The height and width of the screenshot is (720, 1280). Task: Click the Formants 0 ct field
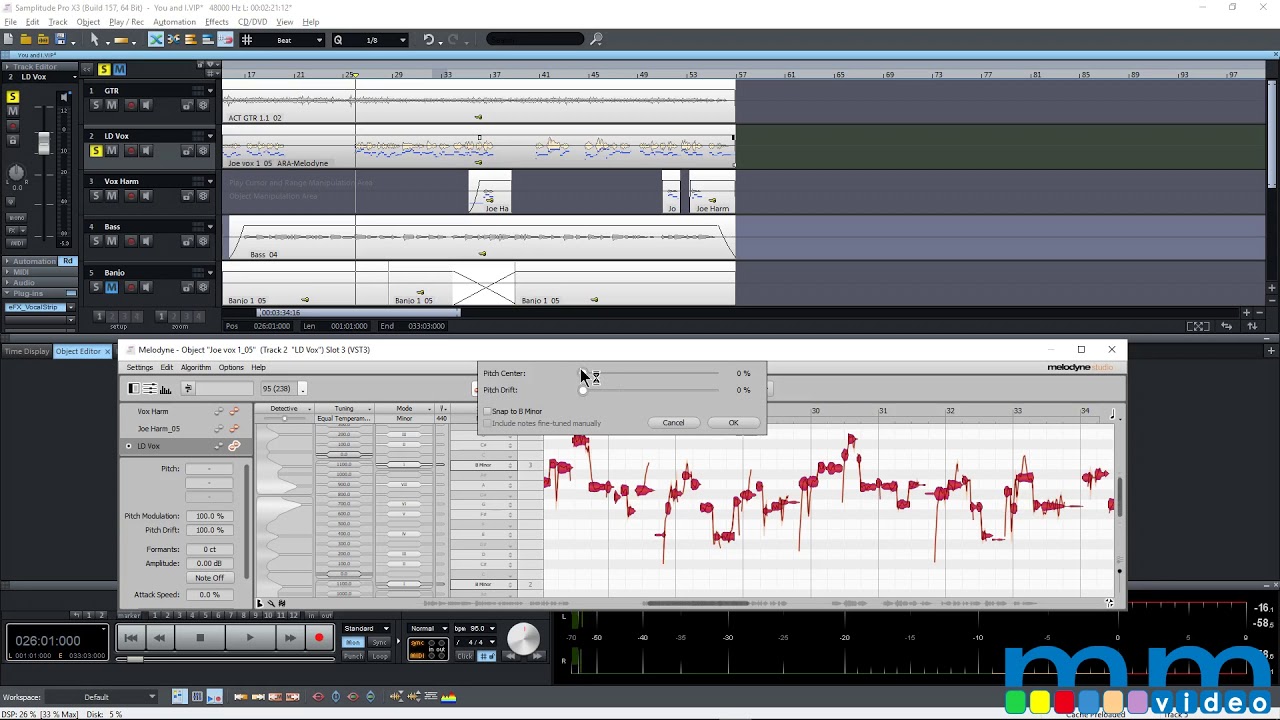click(x=209, y=549)
